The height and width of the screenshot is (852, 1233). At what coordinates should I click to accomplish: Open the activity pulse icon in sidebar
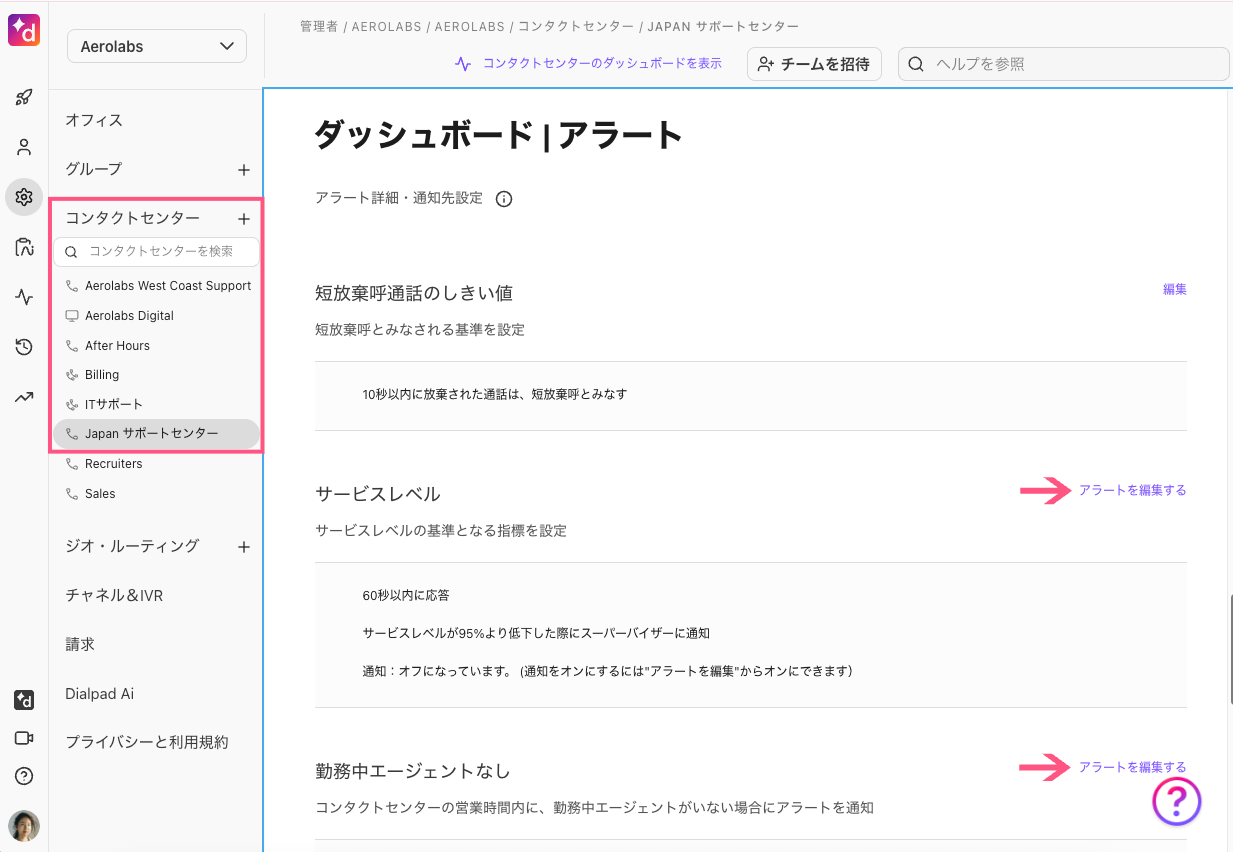[24, 297]
